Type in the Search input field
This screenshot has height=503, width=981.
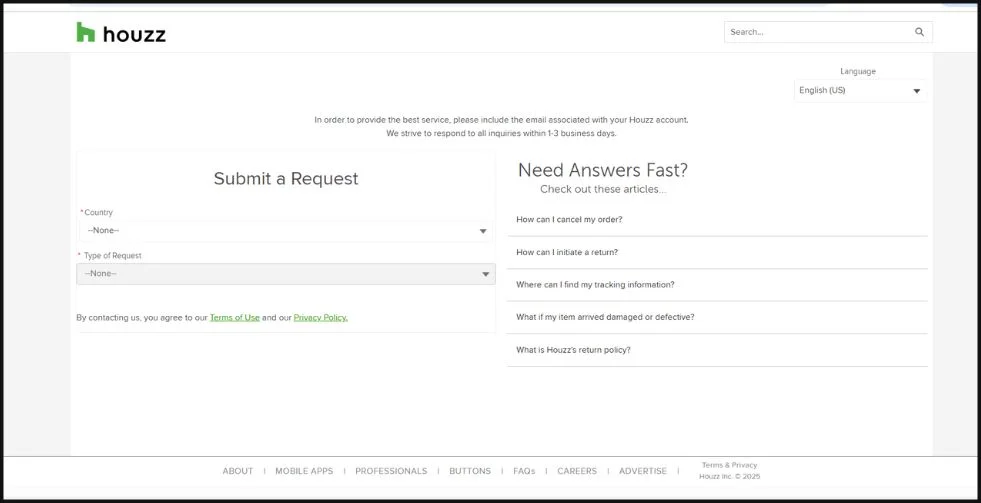(815, 32)
